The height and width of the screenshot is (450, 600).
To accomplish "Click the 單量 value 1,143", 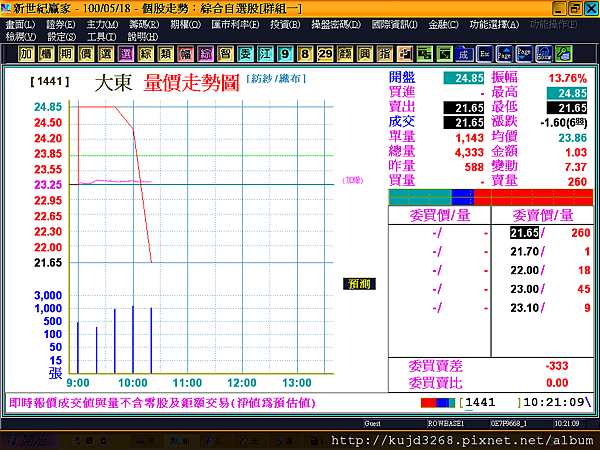I will [470, 138].
